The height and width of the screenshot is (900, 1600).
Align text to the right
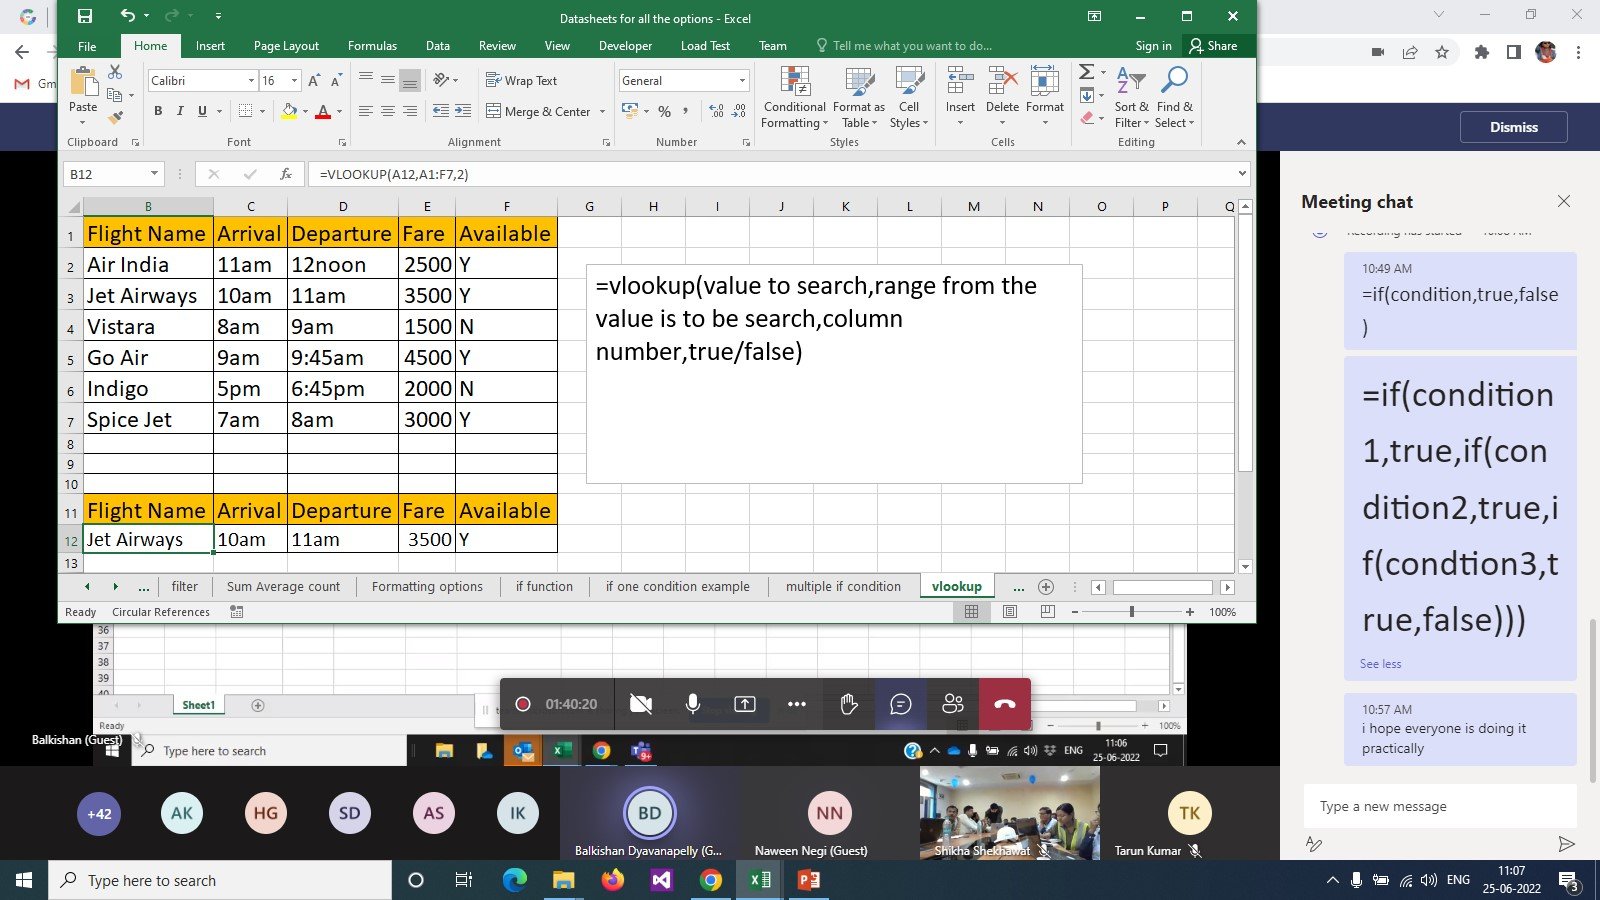(410, 111)
